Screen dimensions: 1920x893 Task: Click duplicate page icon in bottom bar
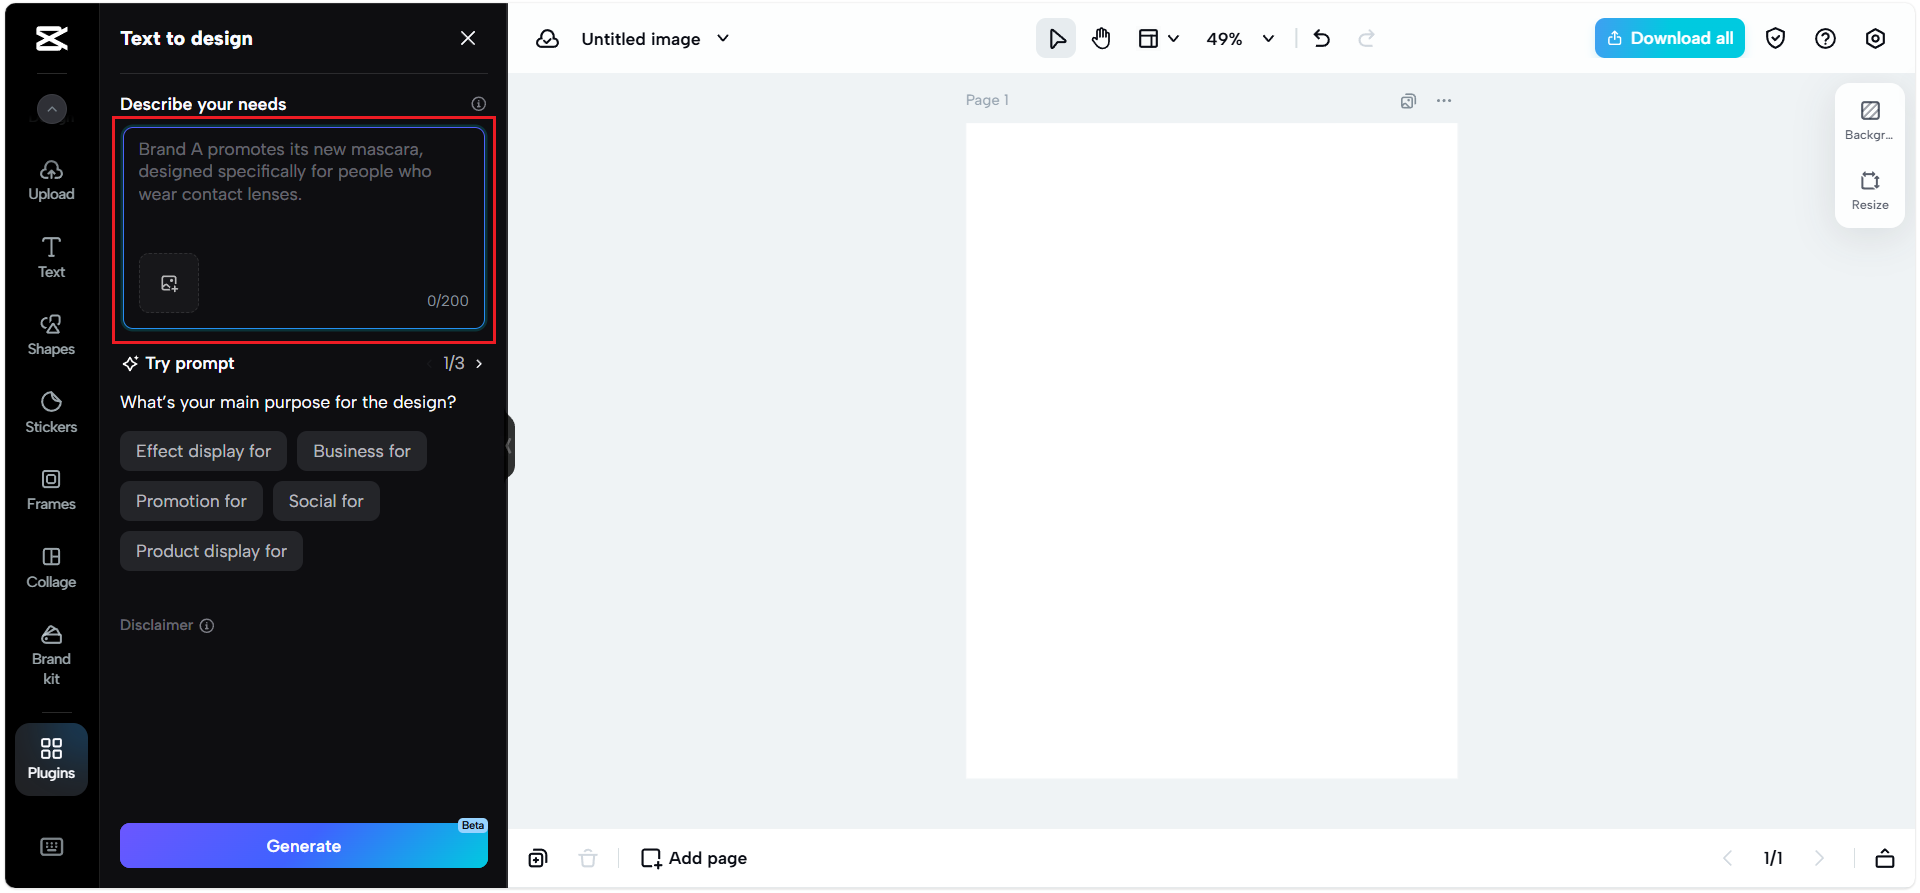[x=538, y=858]
